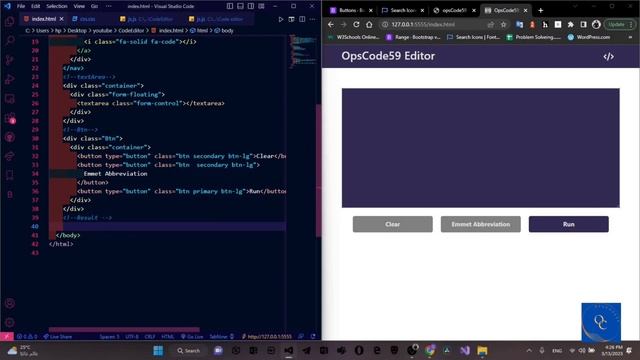Close the active OpsCode59 browser tab
This screenshot has width=640, height=360.
526,11
